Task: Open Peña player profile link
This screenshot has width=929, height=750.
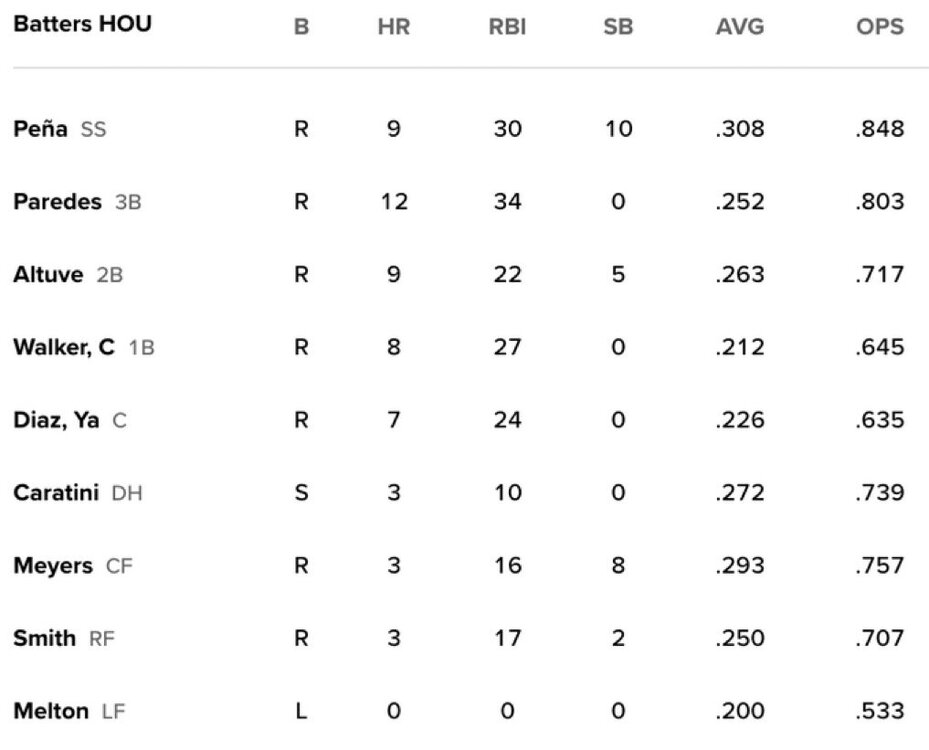Action: [x=40, y=129]
